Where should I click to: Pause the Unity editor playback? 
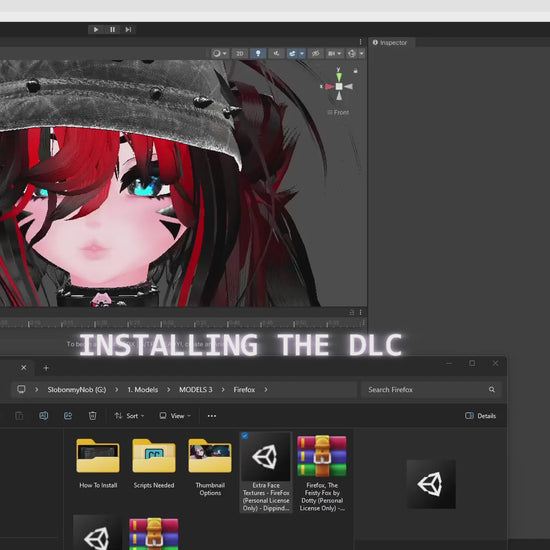click(112, 29)
